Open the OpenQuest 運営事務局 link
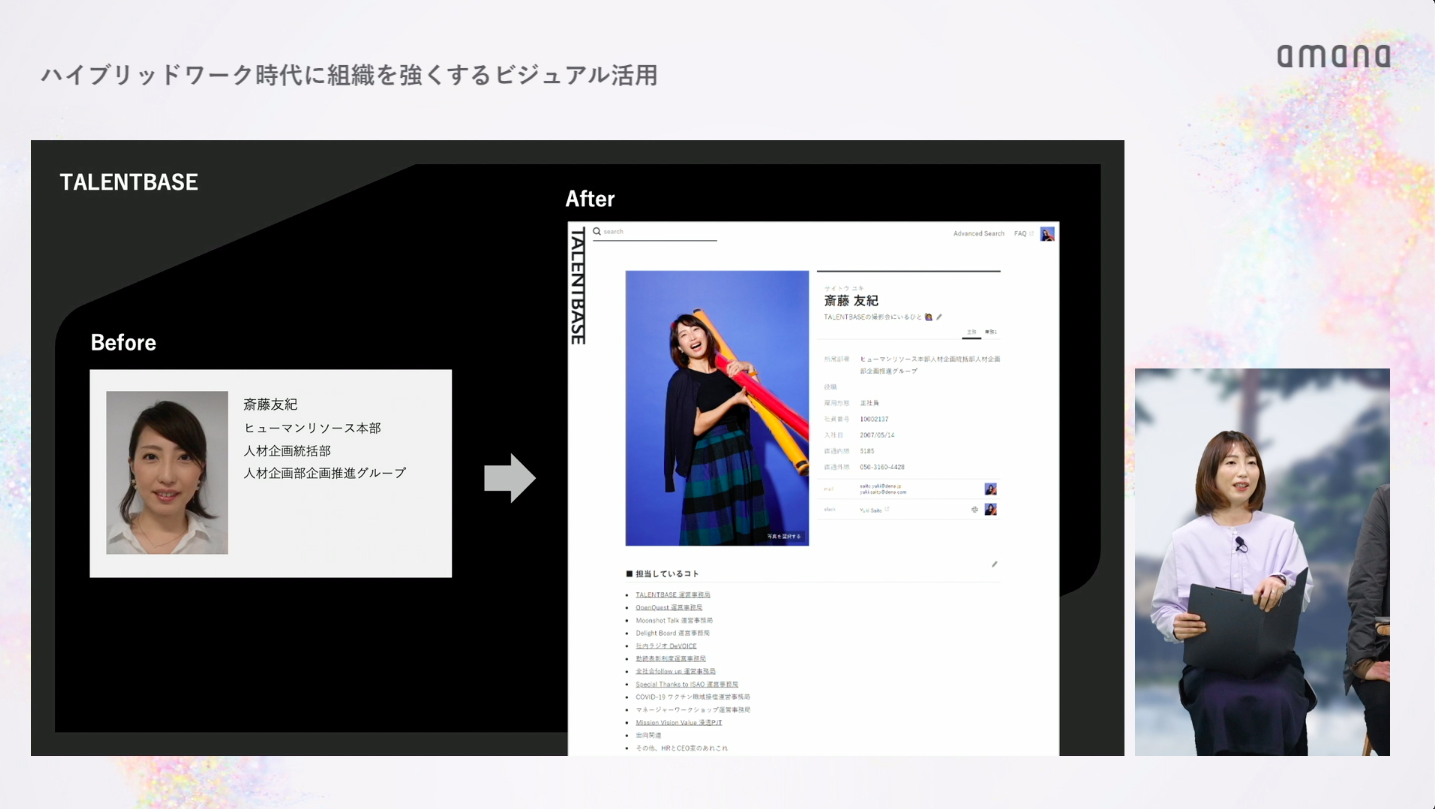This screenshot has height=809, width=1435. [669, 608]
